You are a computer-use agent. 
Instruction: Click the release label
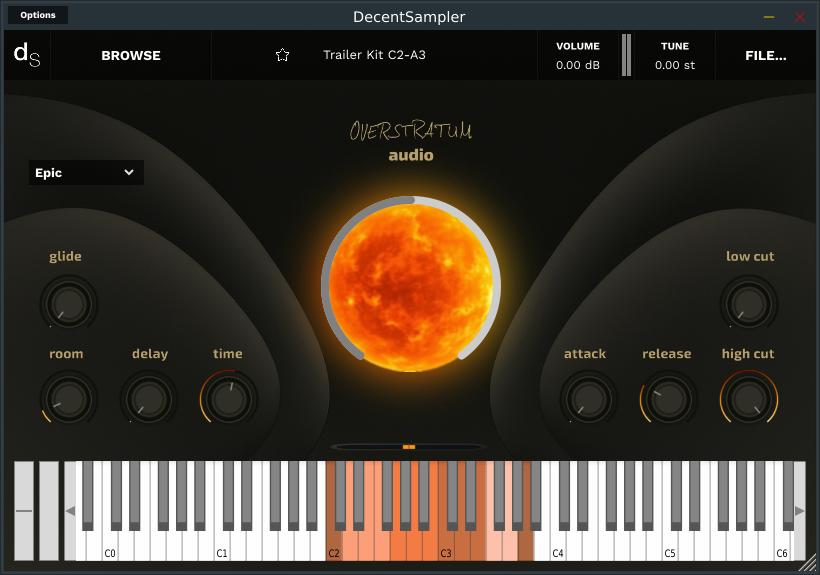point(667,354)
